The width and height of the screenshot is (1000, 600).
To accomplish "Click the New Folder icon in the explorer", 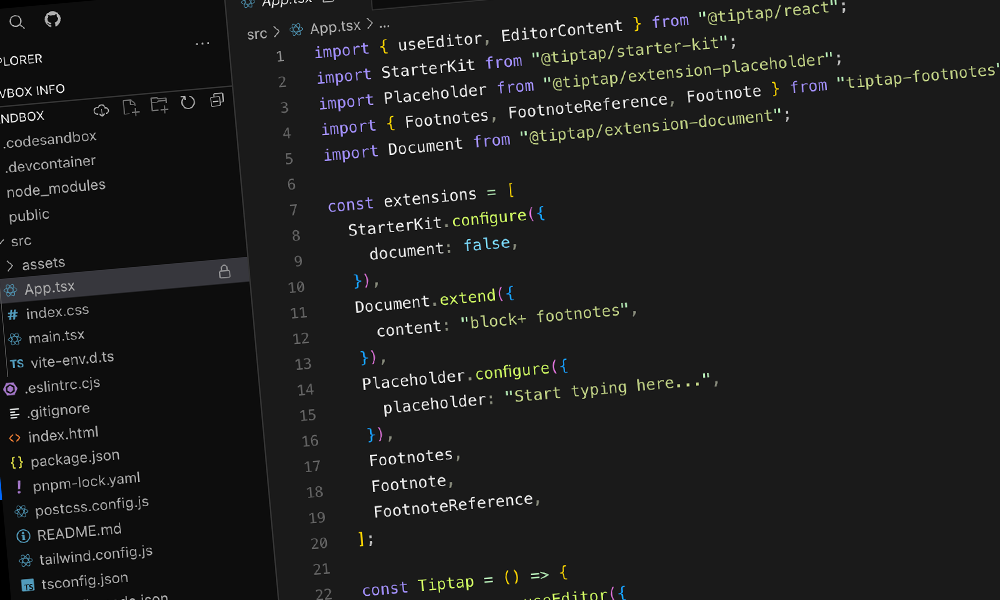I will click(159, 105).
